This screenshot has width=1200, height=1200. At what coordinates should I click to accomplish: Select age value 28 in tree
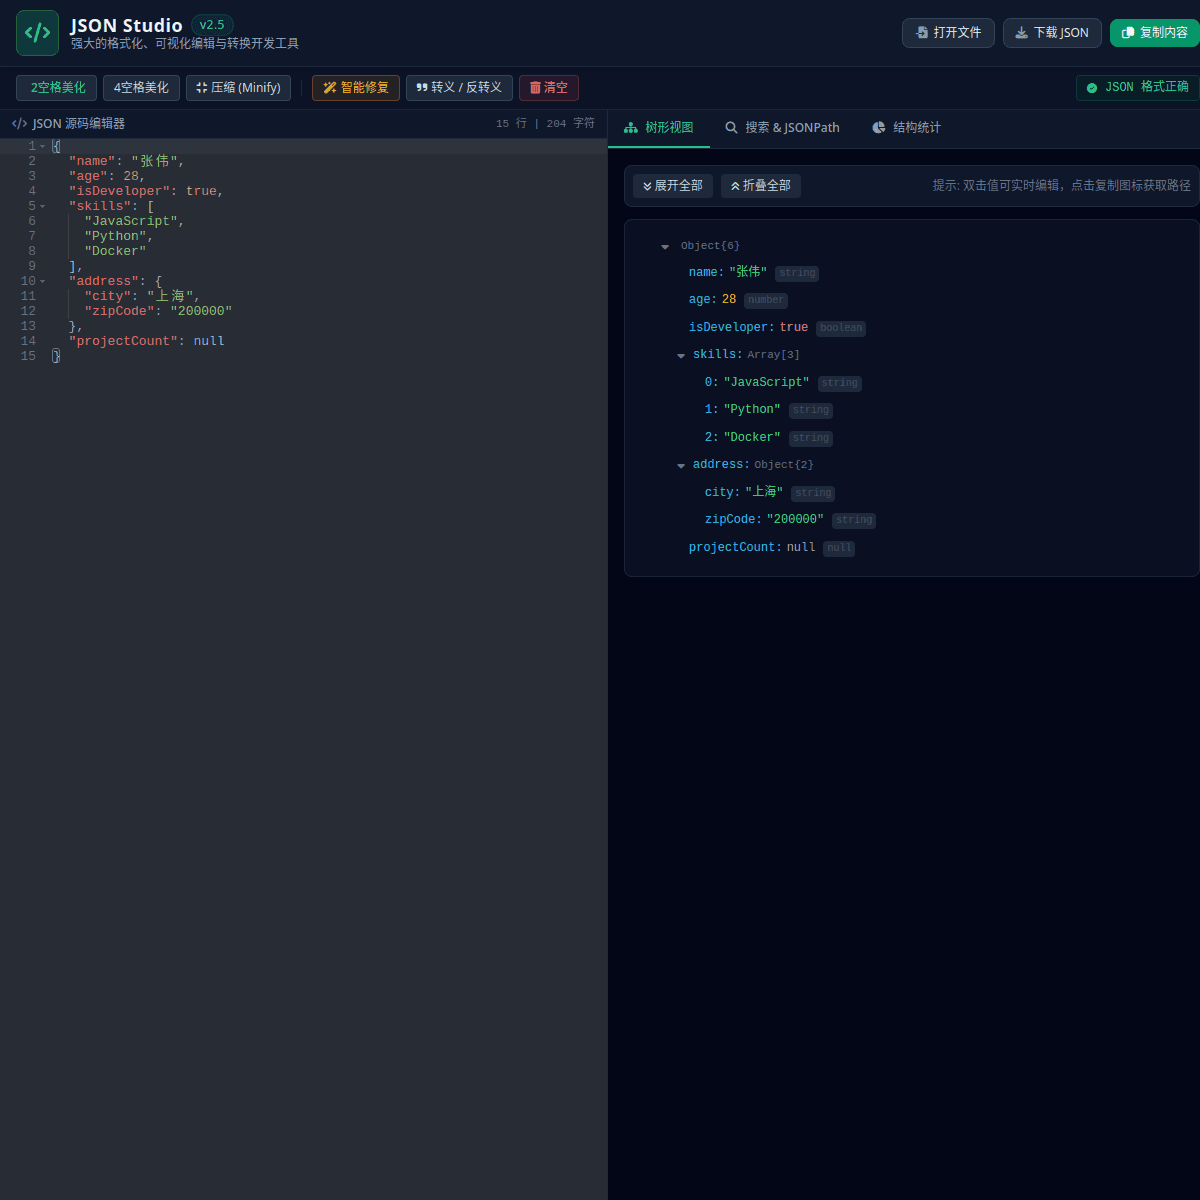point(729,299)
